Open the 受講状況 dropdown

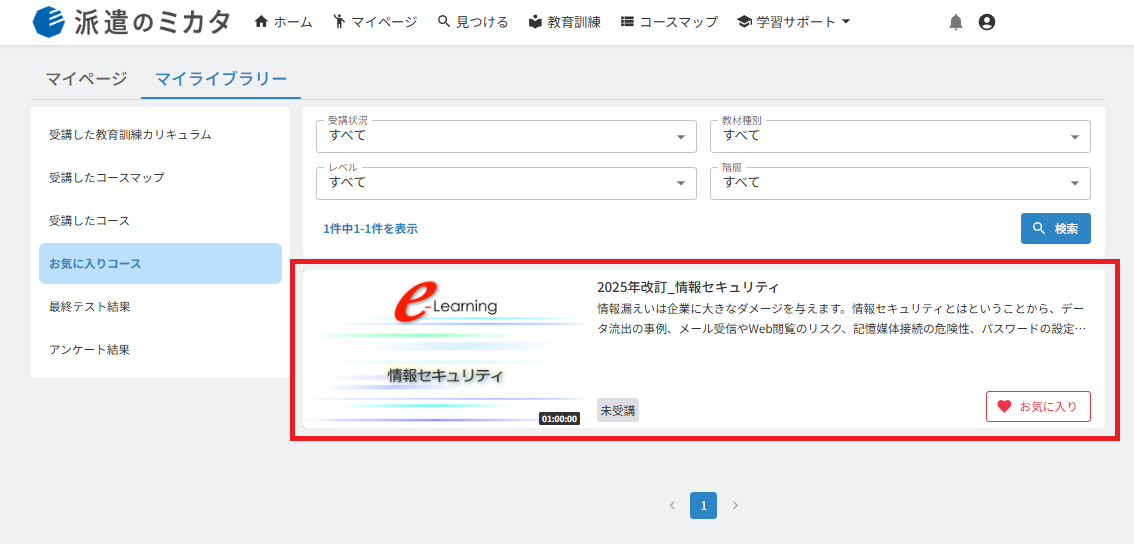tap(506, 136)
